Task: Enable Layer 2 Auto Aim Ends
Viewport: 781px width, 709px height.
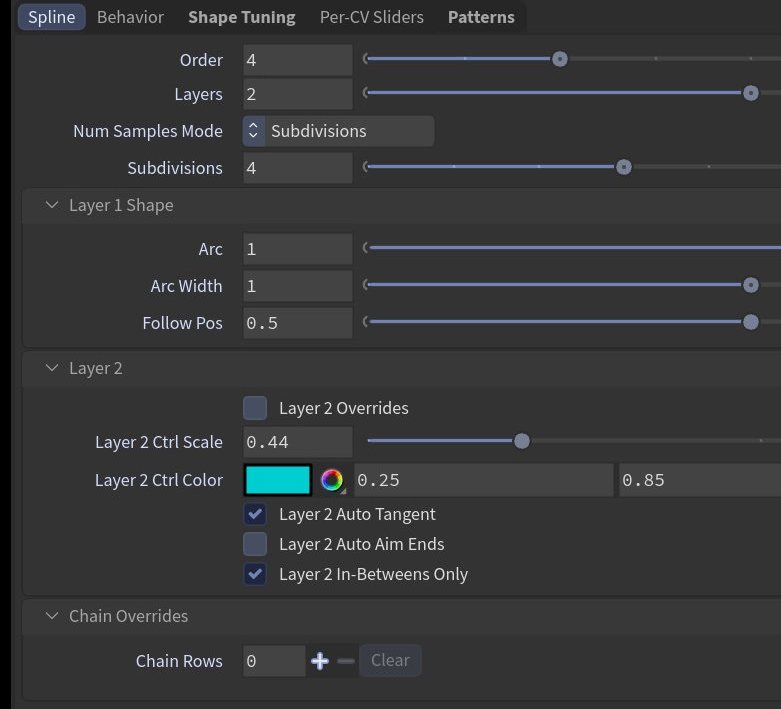Action: point(255,544)
